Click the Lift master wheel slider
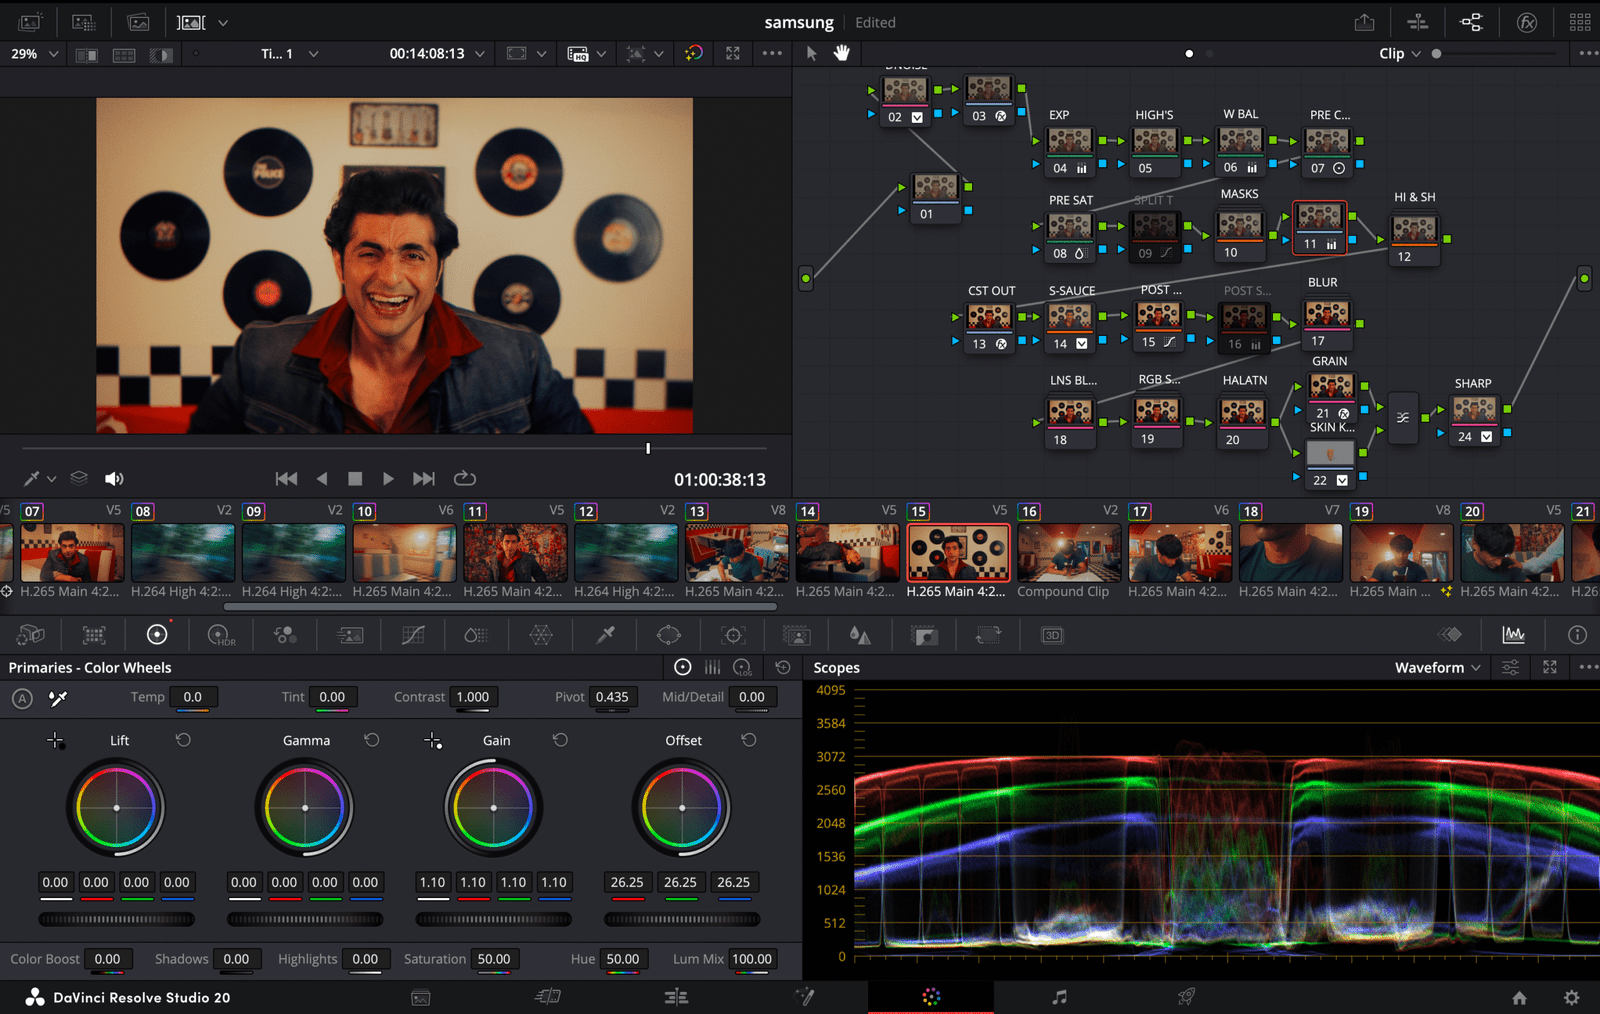This screenshot has height=1014, width=1600. click(x=117, y=919)
